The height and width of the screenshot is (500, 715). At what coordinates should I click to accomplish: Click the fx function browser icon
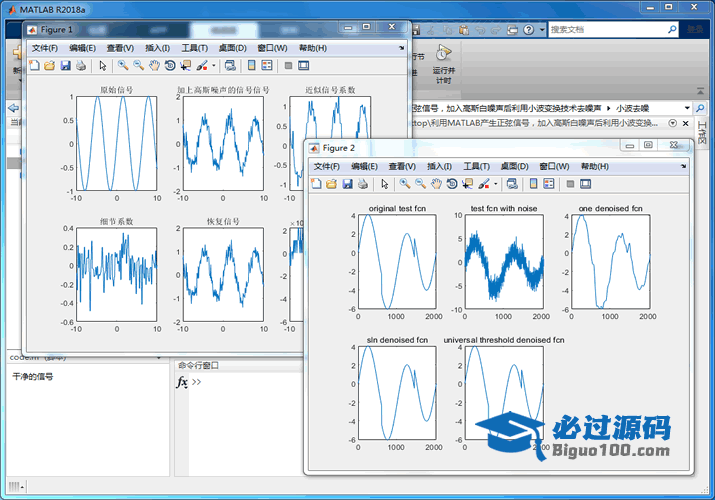(x=182, y=382)
